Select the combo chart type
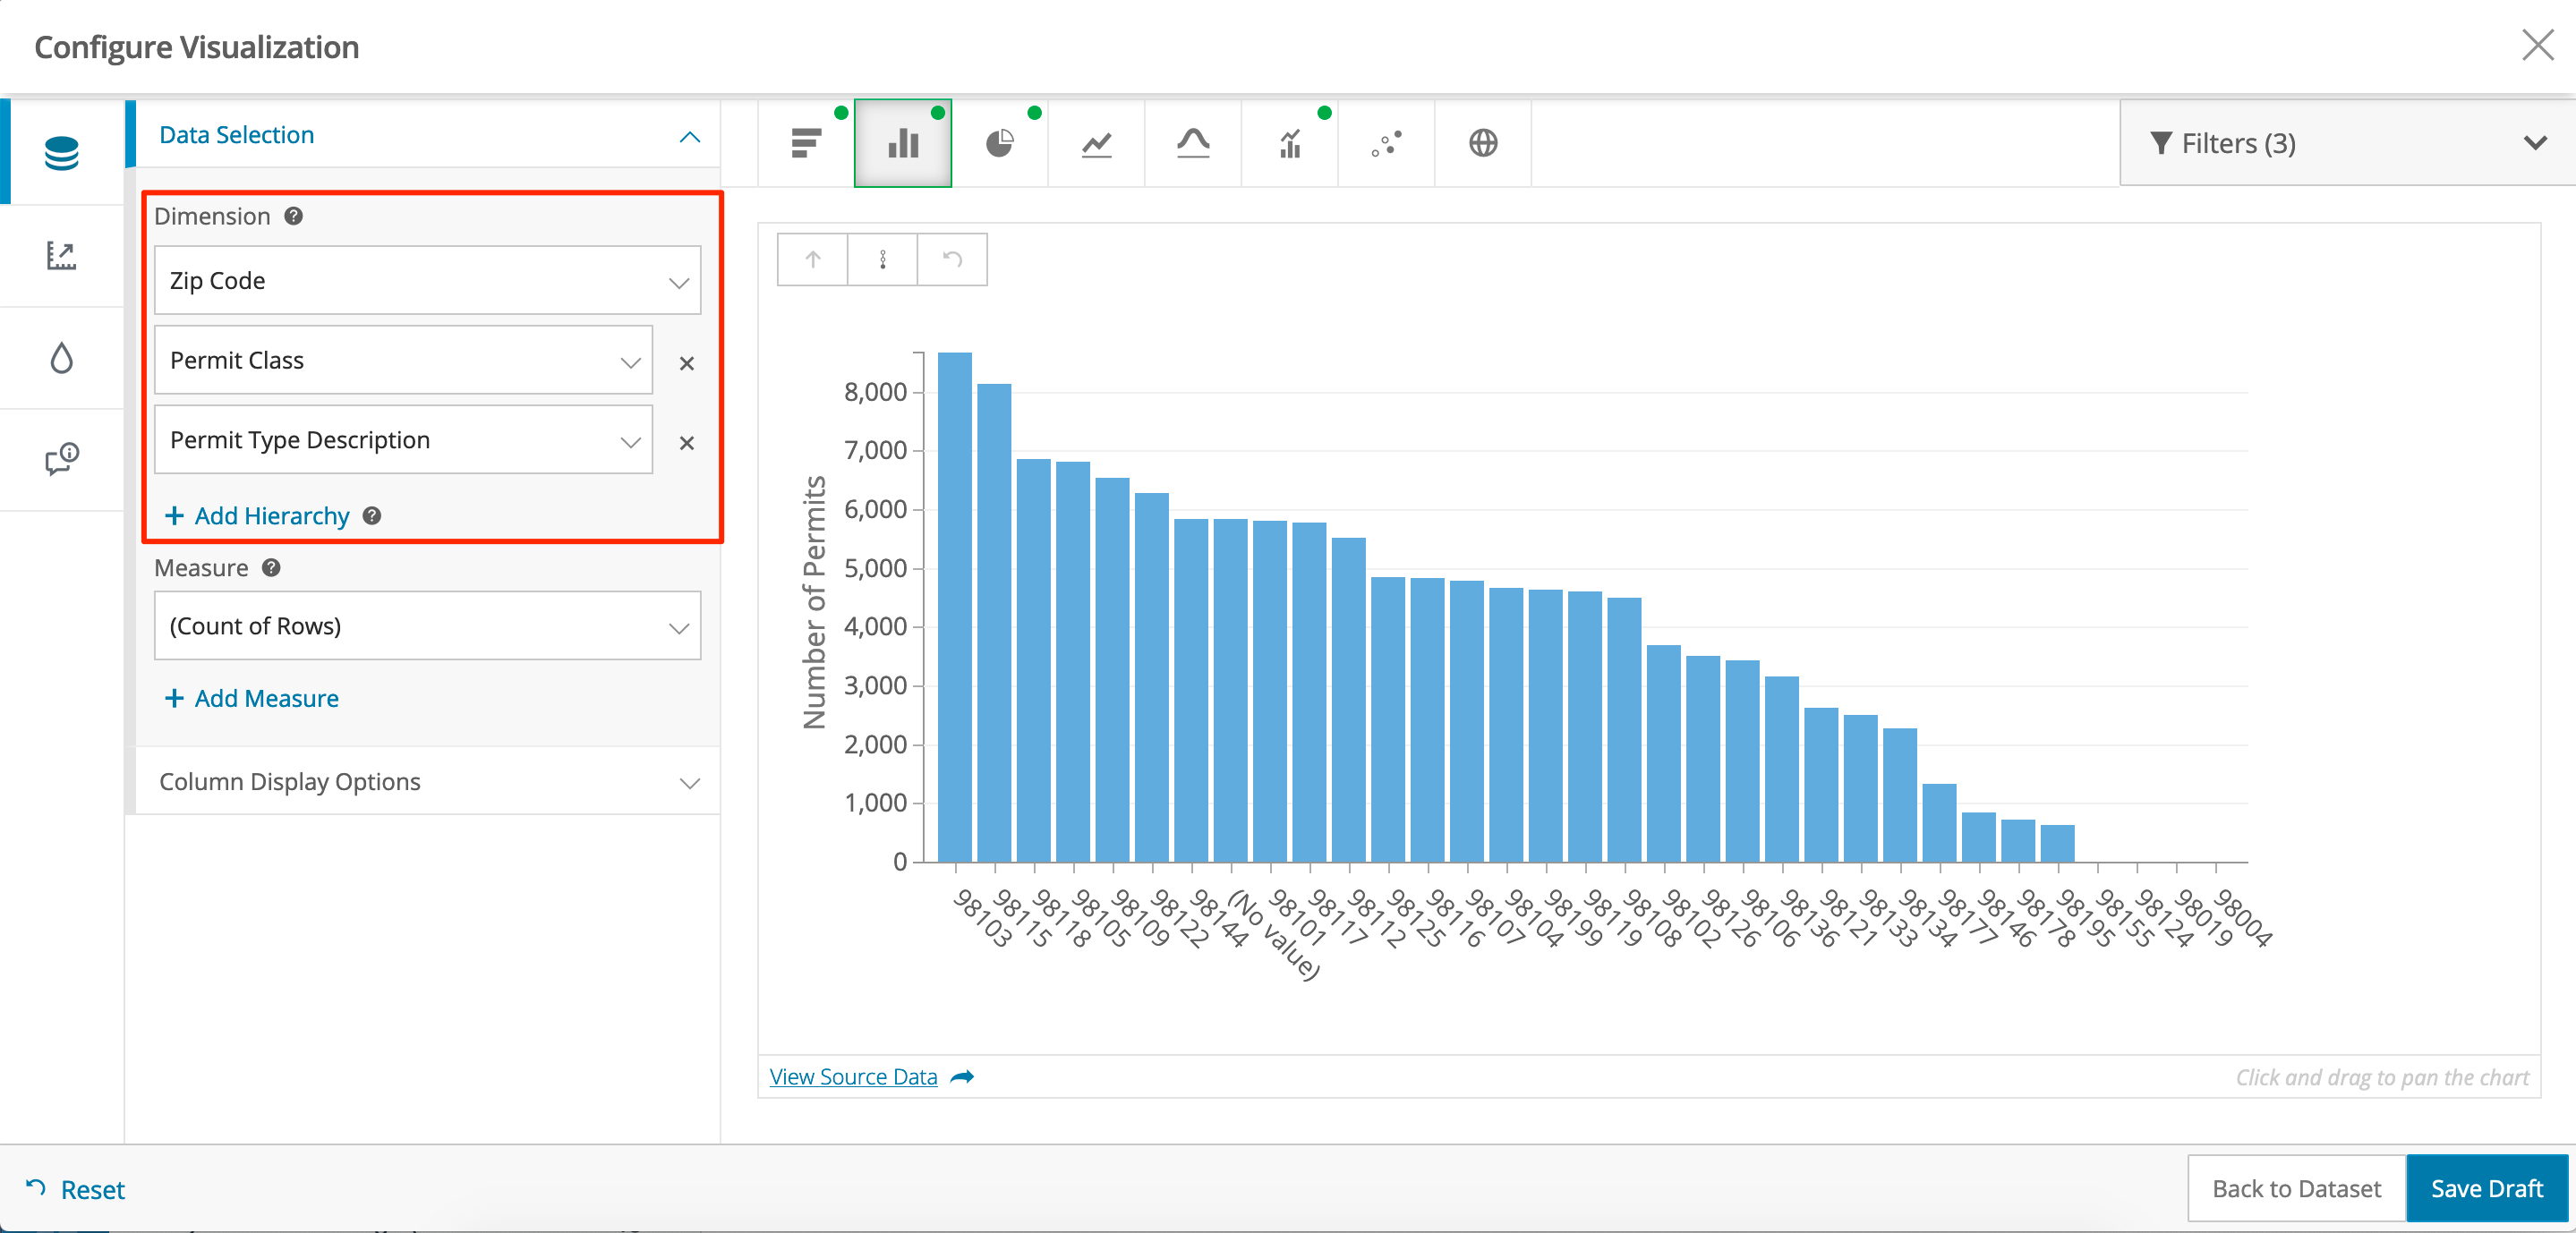Viewport: 2576px width, 1233px height. coord(1289,143)
